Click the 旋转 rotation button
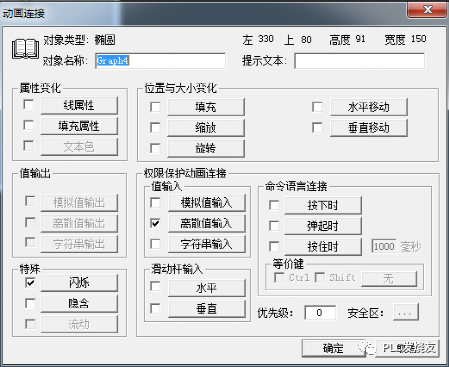This screenshot has width=449, height=367. (206, 148)
